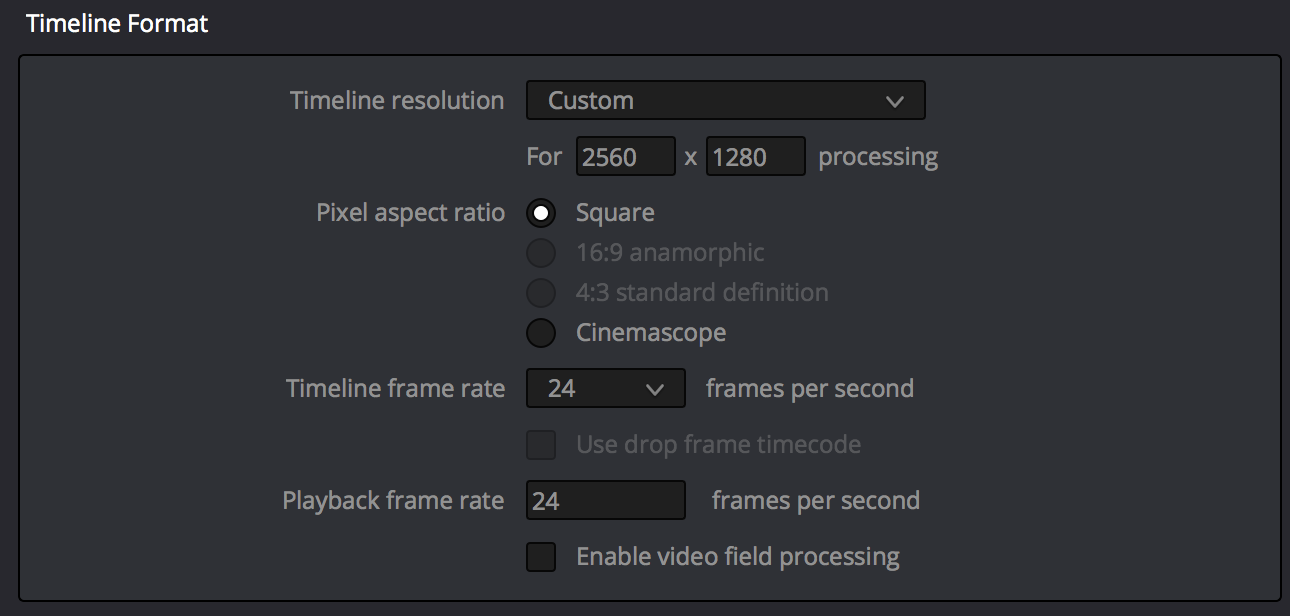Choose the 4:3 standard definition option
The image size is (1290, 616).
click(541, 293)
